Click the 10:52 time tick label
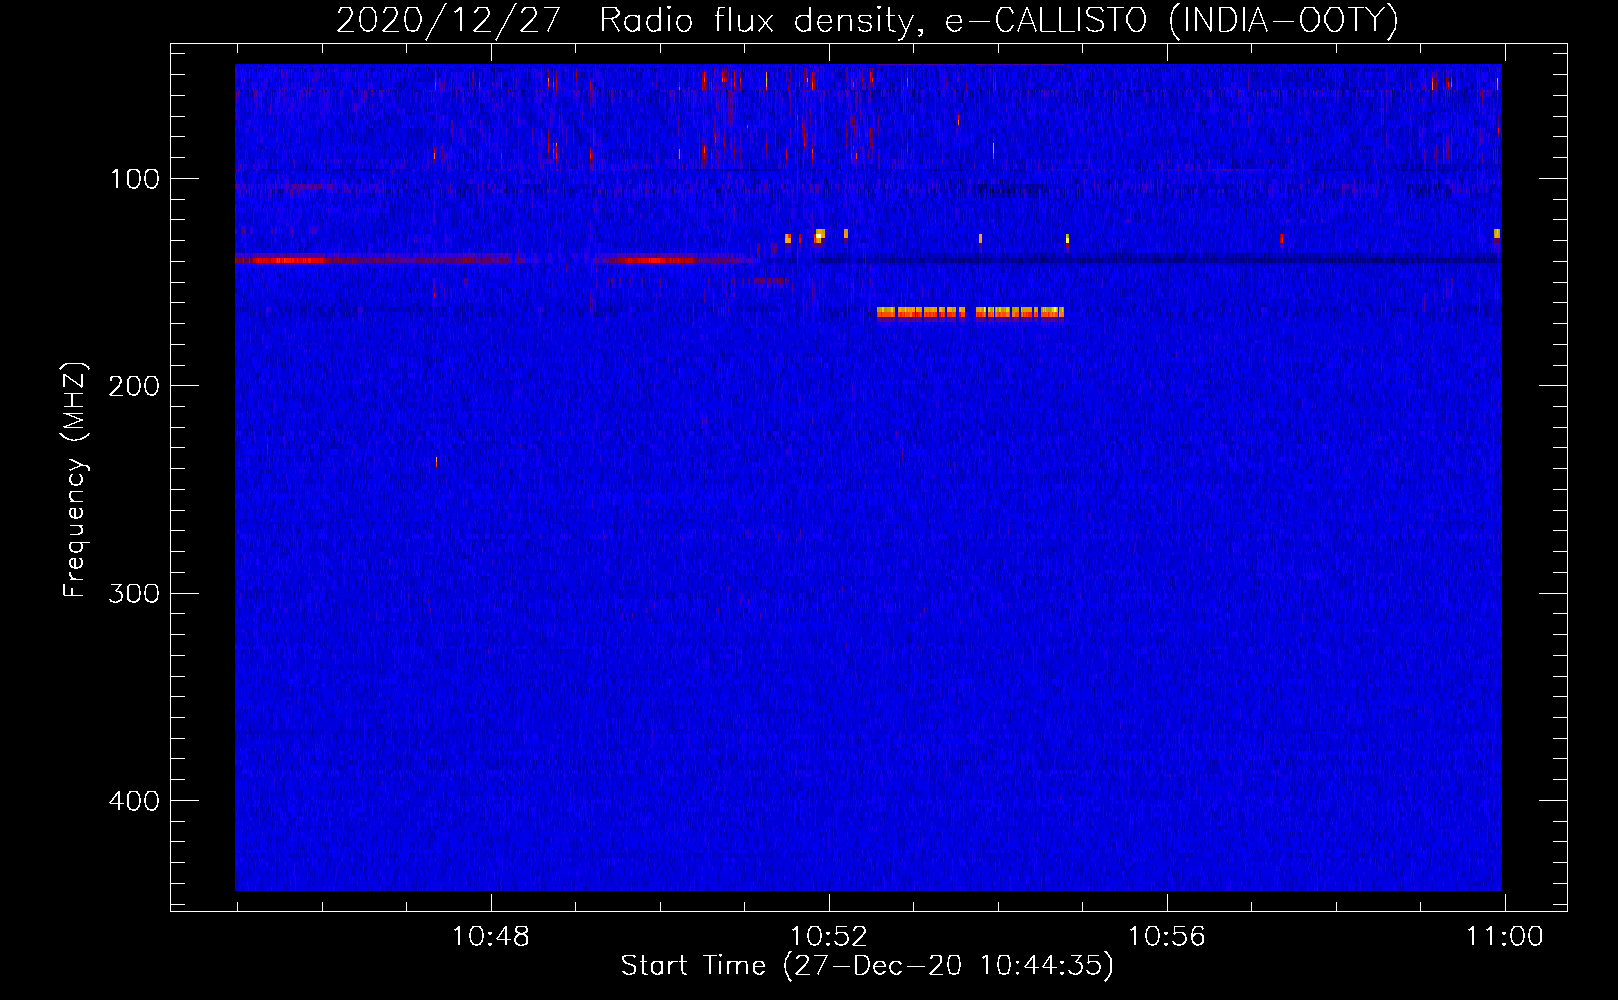Viewport: 1618px width, 1000px height. [x=829, y=937]
